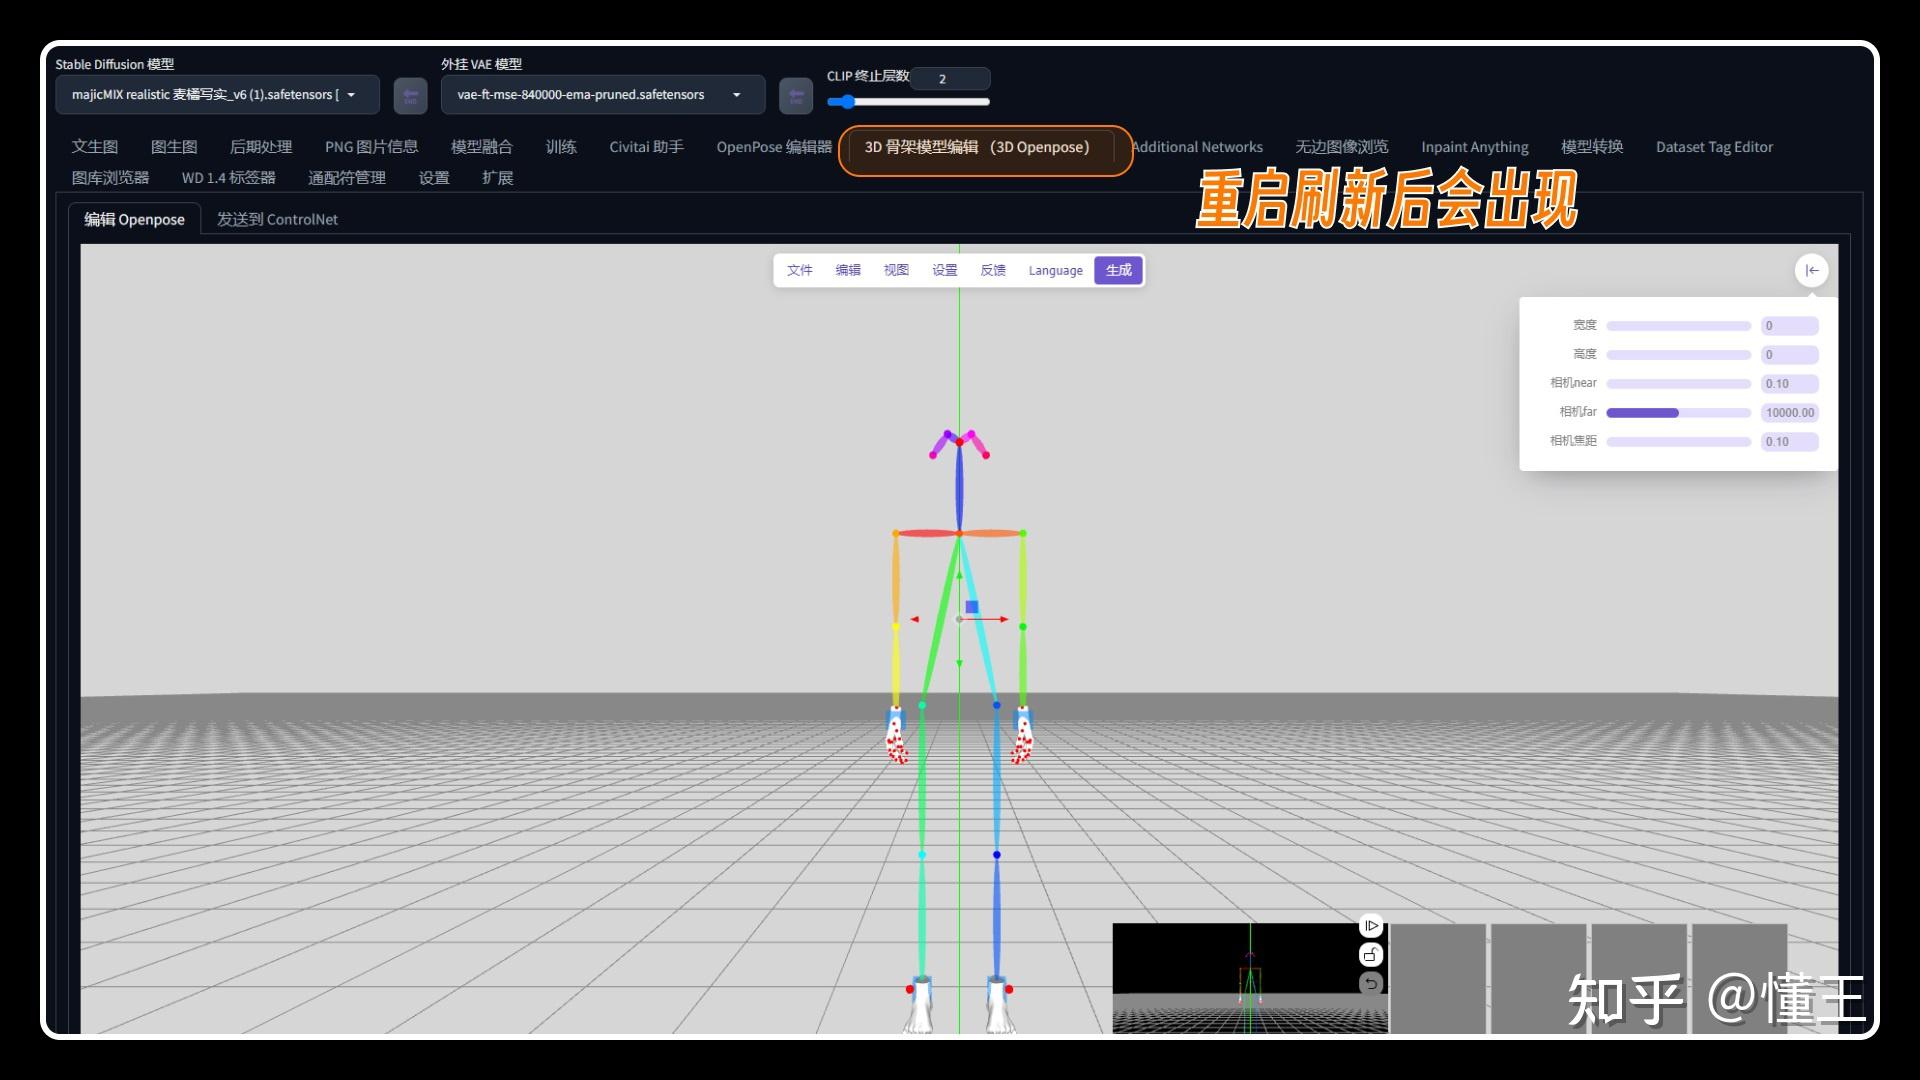
Task: Click the refresh icon beside the Stable Diffusion model selector
Action: tap(410, 95)
